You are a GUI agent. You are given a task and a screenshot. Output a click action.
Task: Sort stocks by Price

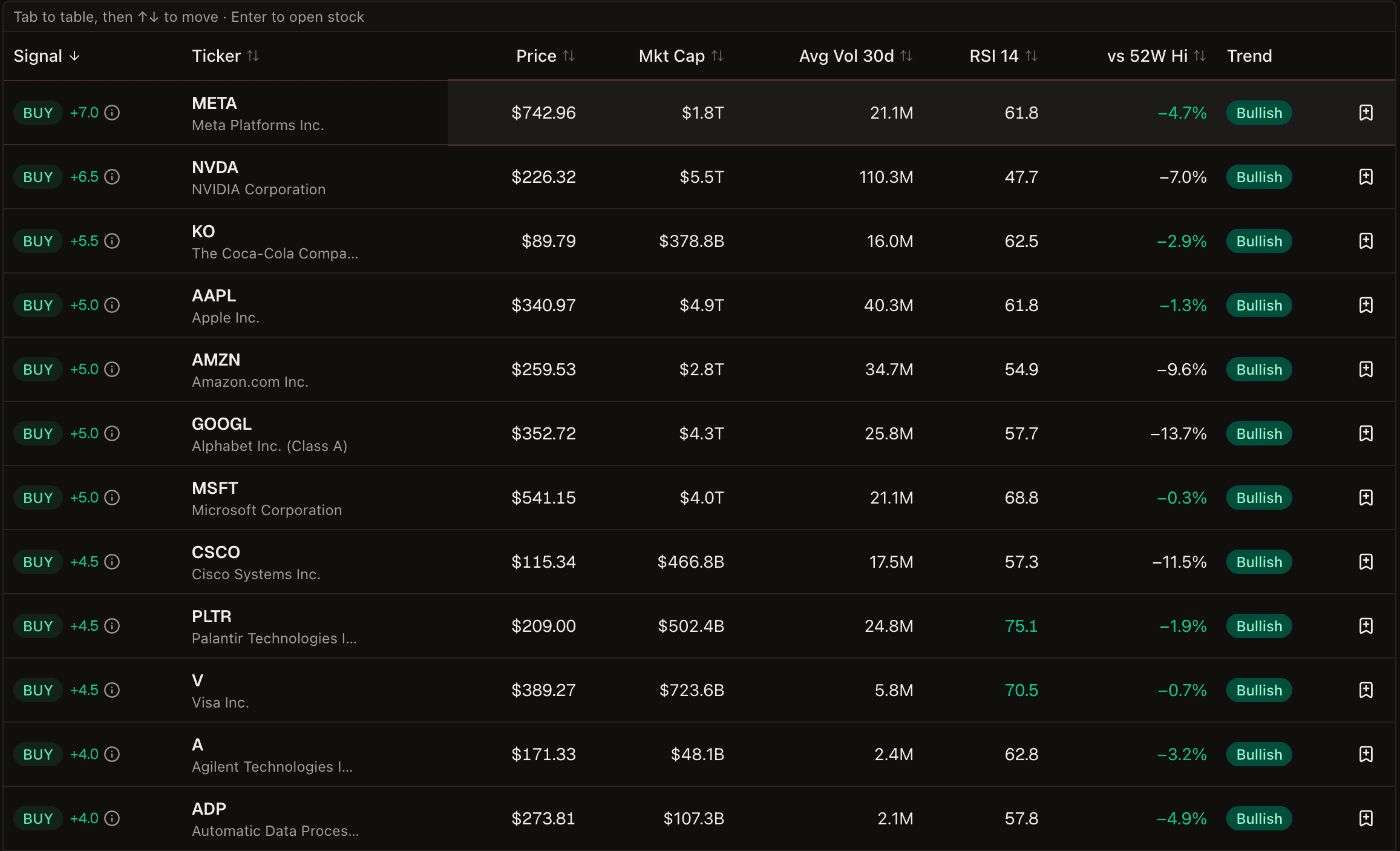tap(546, 56)
